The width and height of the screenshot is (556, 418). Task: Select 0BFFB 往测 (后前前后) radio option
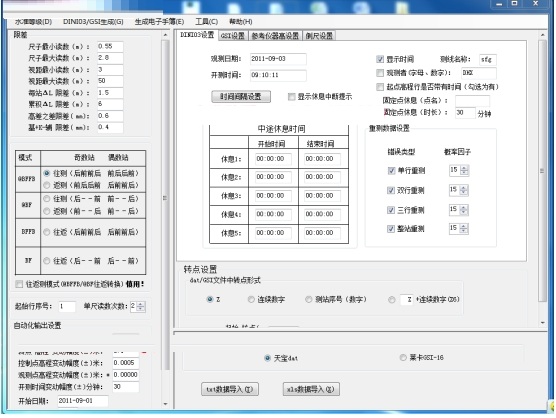tap(46, 173)
